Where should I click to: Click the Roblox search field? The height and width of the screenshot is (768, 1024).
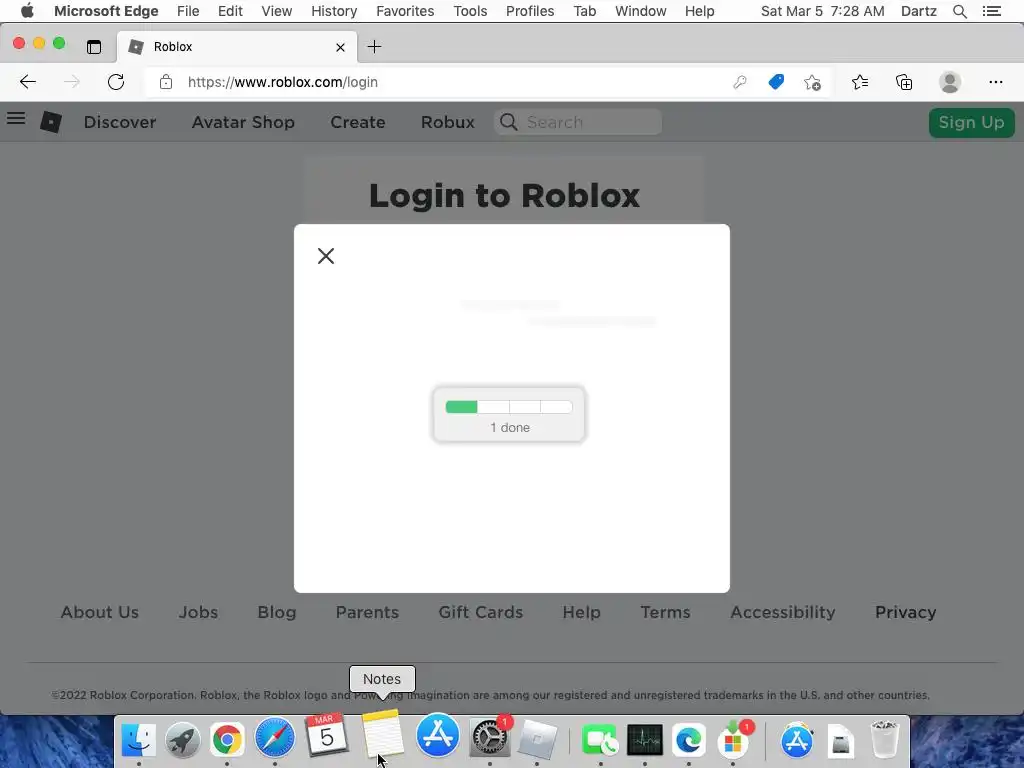pos(578,122)
